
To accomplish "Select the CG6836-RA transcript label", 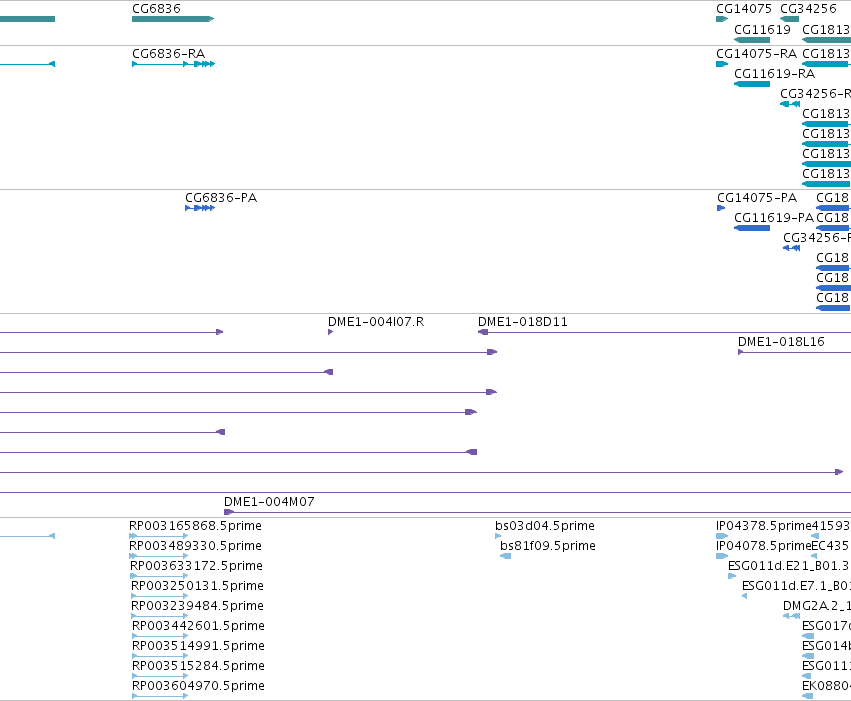I will click(168, 54).
